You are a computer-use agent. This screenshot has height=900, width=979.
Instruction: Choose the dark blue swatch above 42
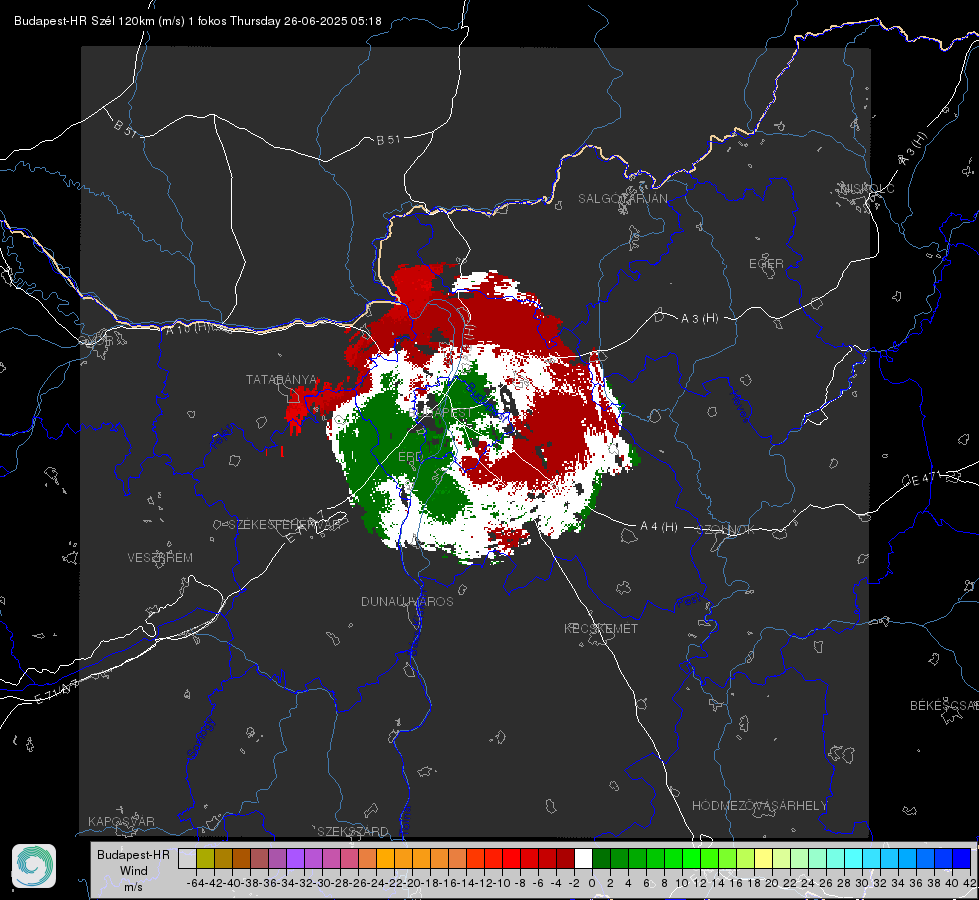[x=962, y=859]
